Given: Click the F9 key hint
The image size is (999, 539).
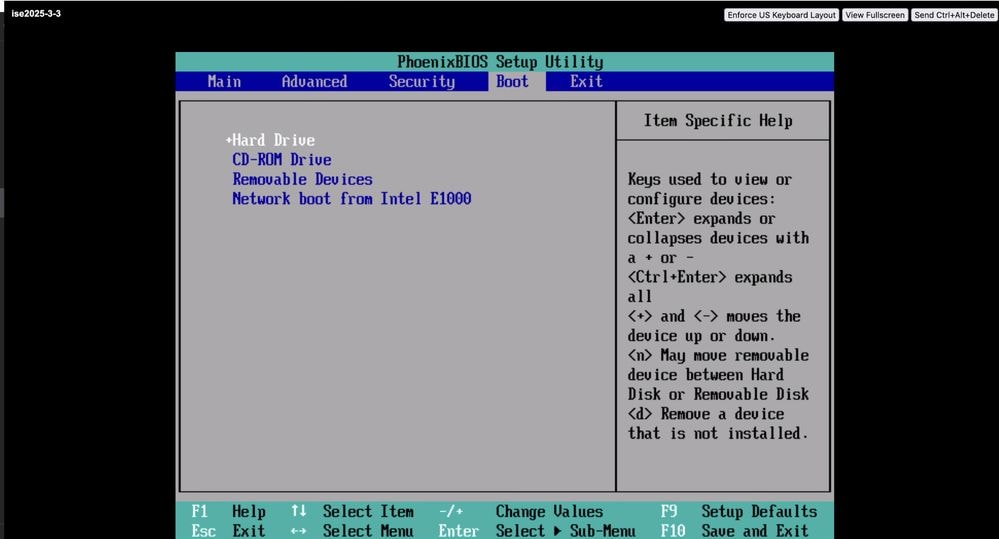Looking at the screenshot, I should (668, 511).
